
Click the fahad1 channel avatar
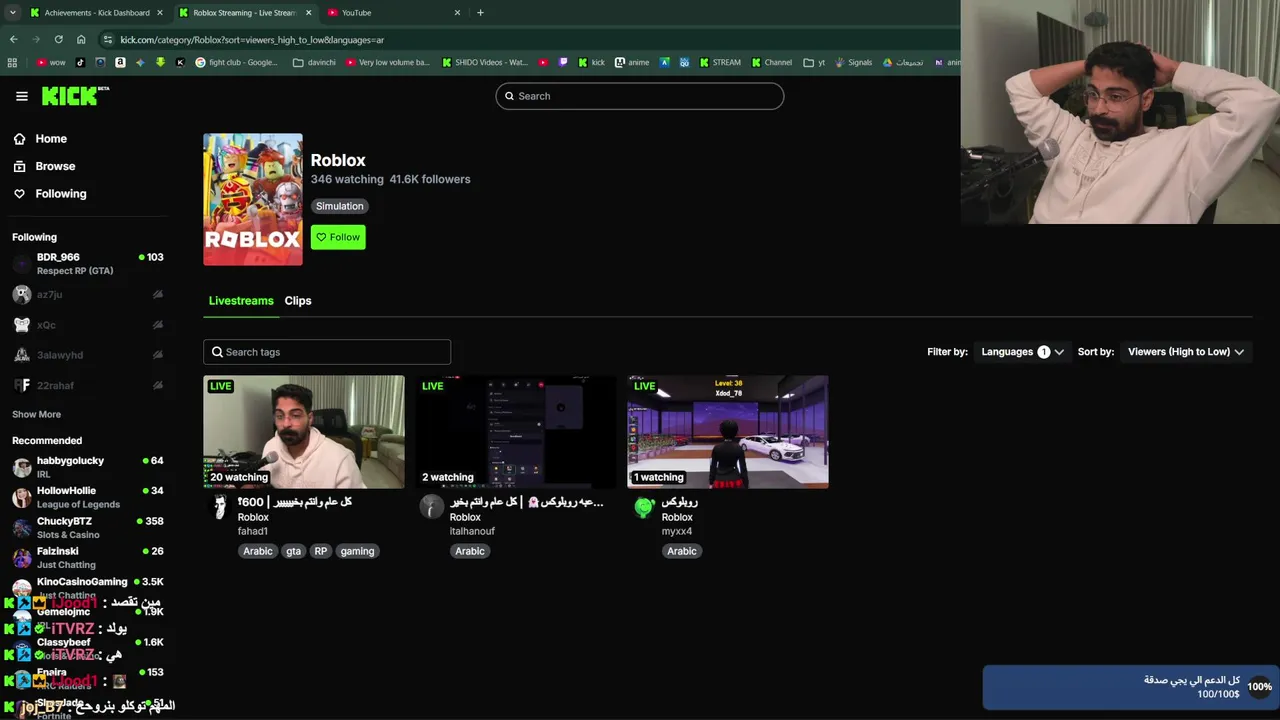[x=219, y=507]
